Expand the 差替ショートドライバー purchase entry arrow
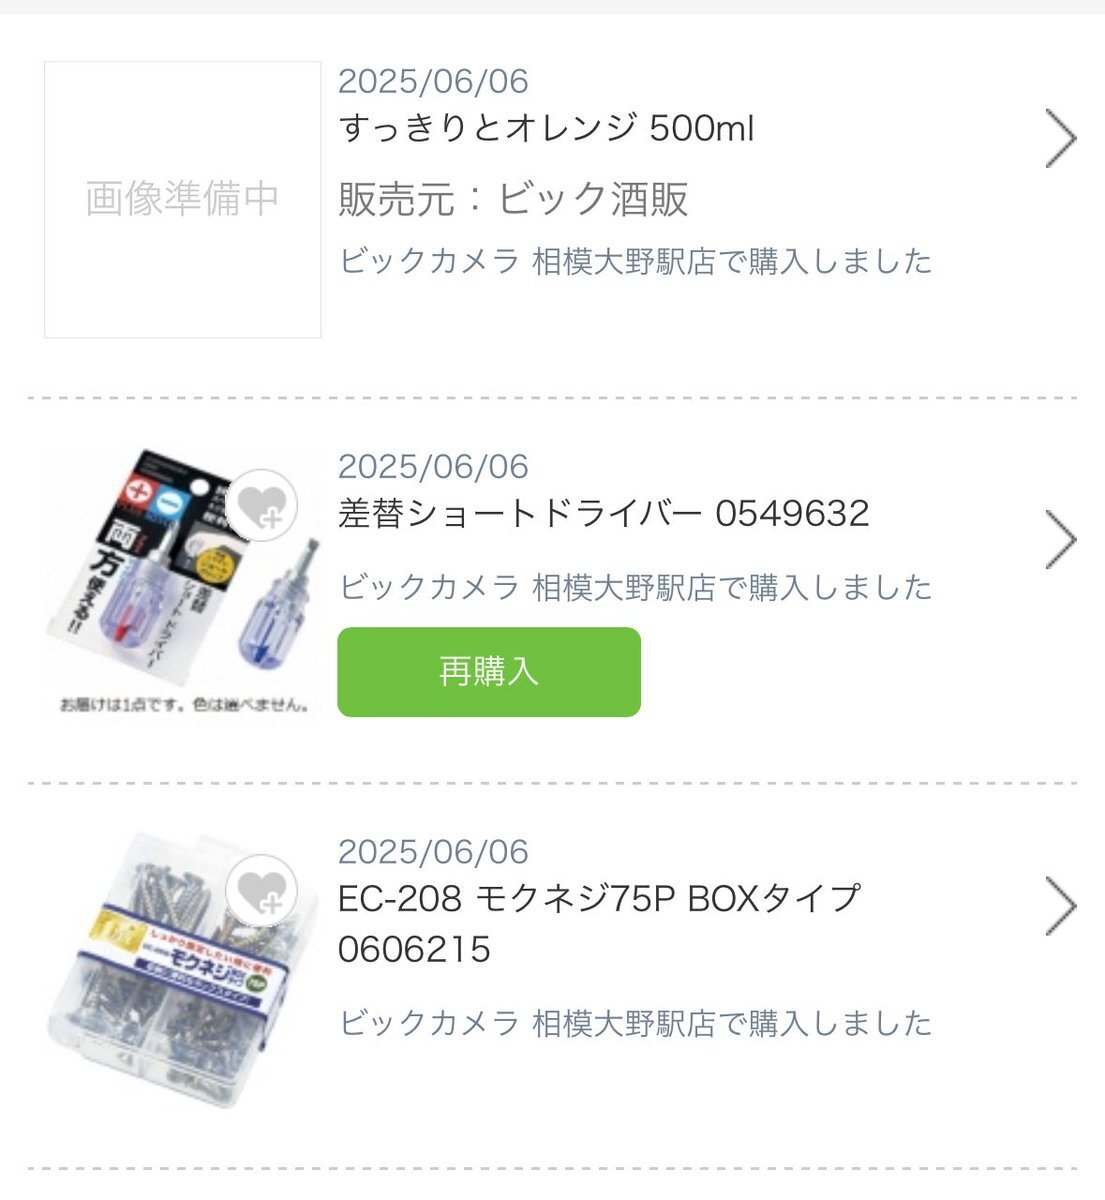Screen dimensions: 1105x1200 (x=1061, y=540)
